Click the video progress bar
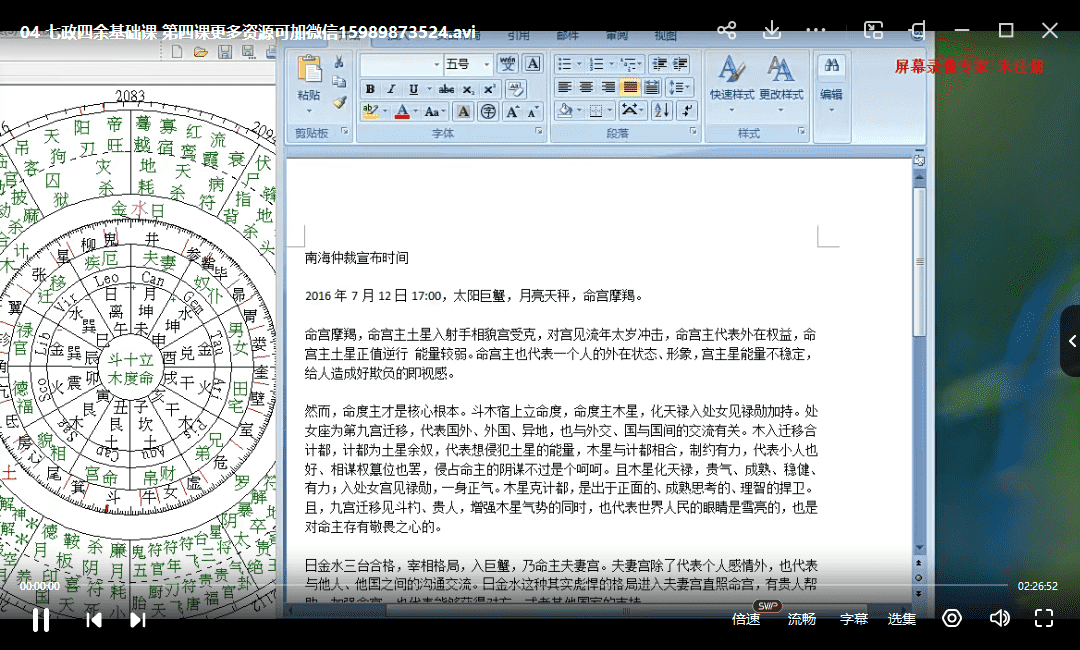Image resolution: width=1080 pixels, height=650 pixels. click(500, 585)
